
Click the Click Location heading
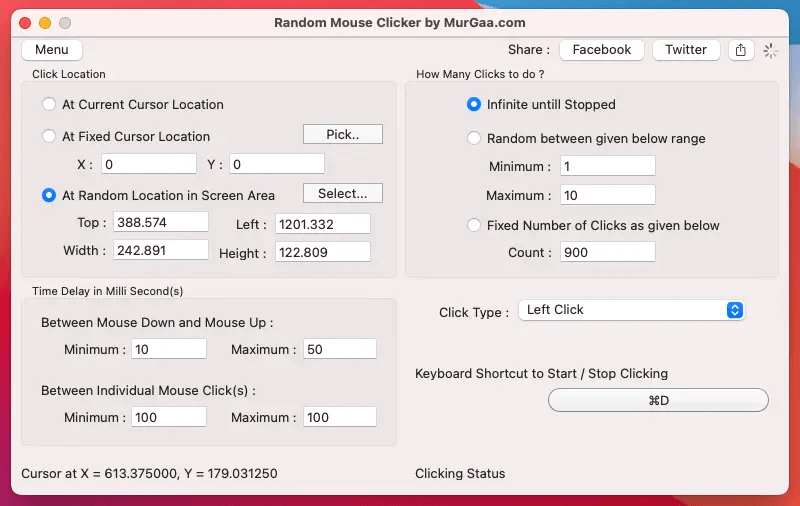click(69, 74)
